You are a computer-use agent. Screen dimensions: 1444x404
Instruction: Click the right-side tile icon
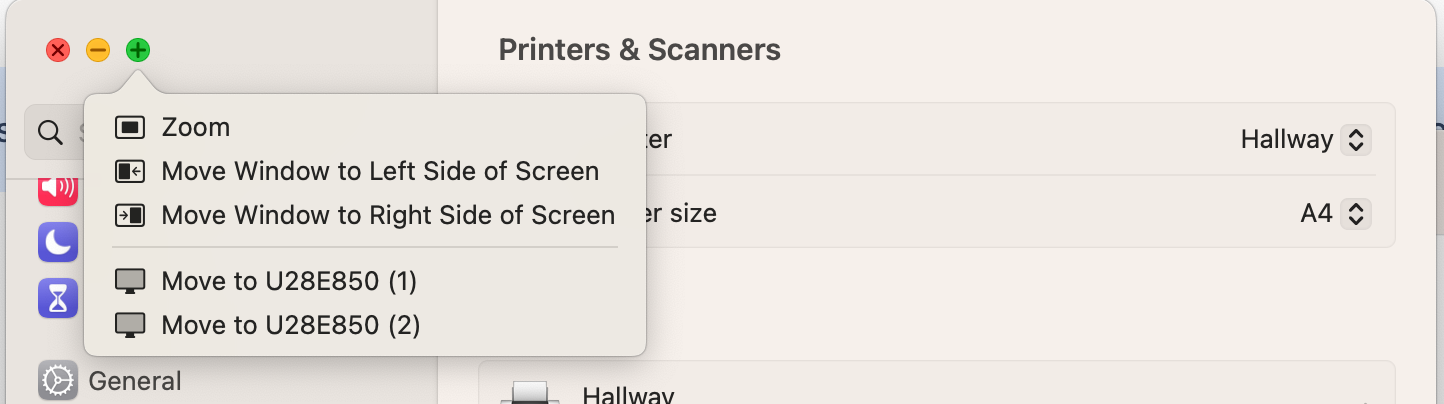[130, 215]
